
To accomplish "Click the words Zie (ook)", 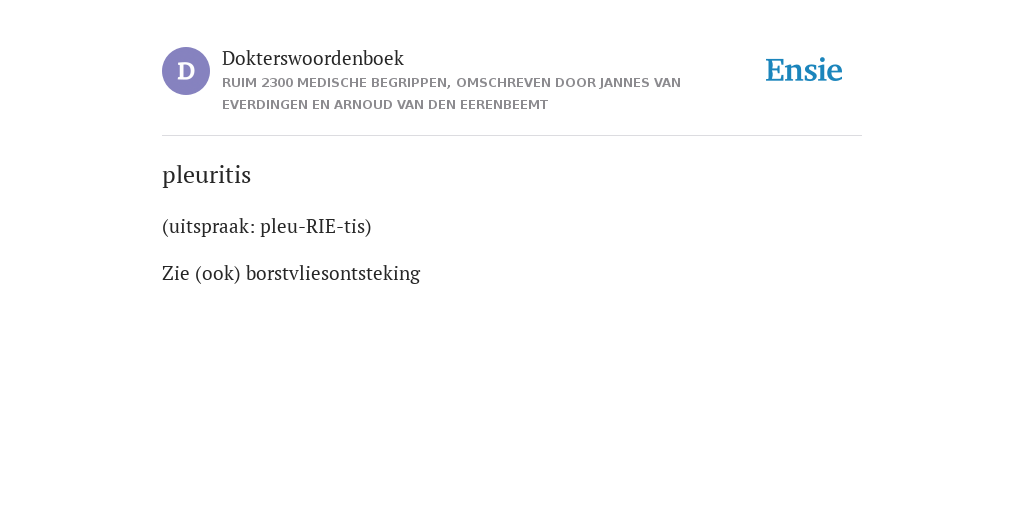I will [201, 274].
